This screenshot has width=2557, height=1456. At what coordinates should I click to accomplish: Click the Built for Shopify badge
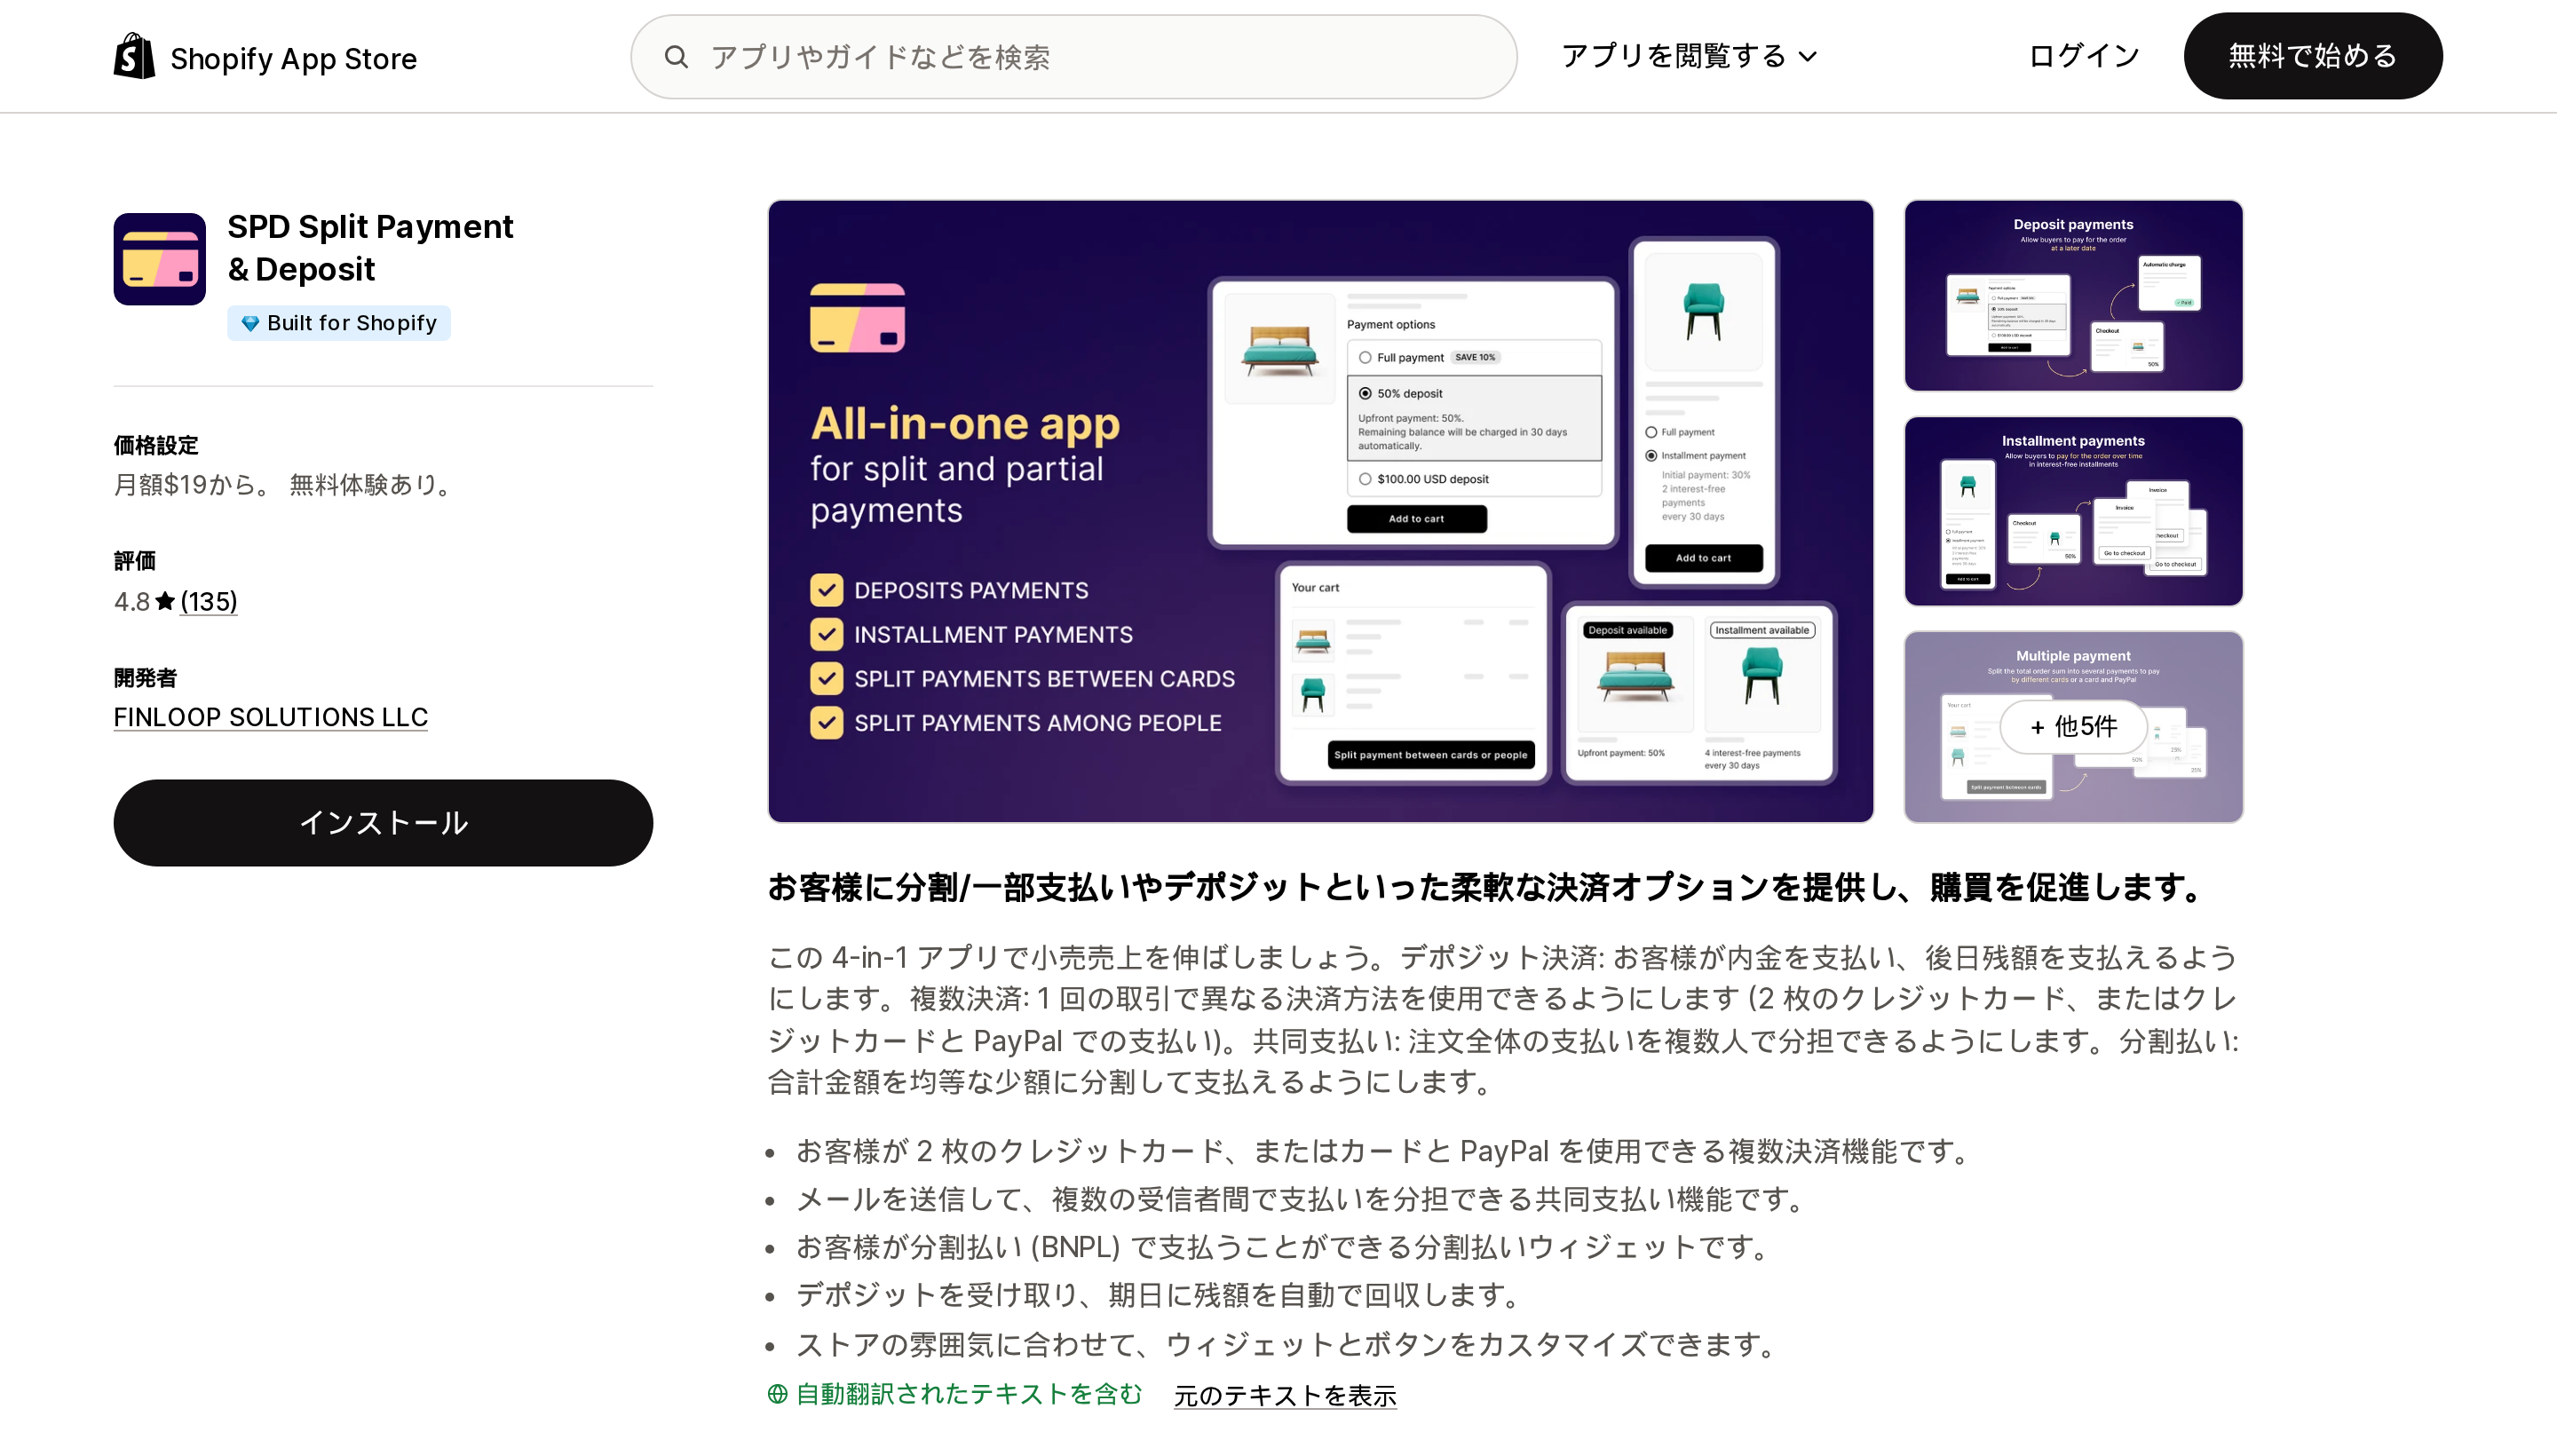click(338, 323)
